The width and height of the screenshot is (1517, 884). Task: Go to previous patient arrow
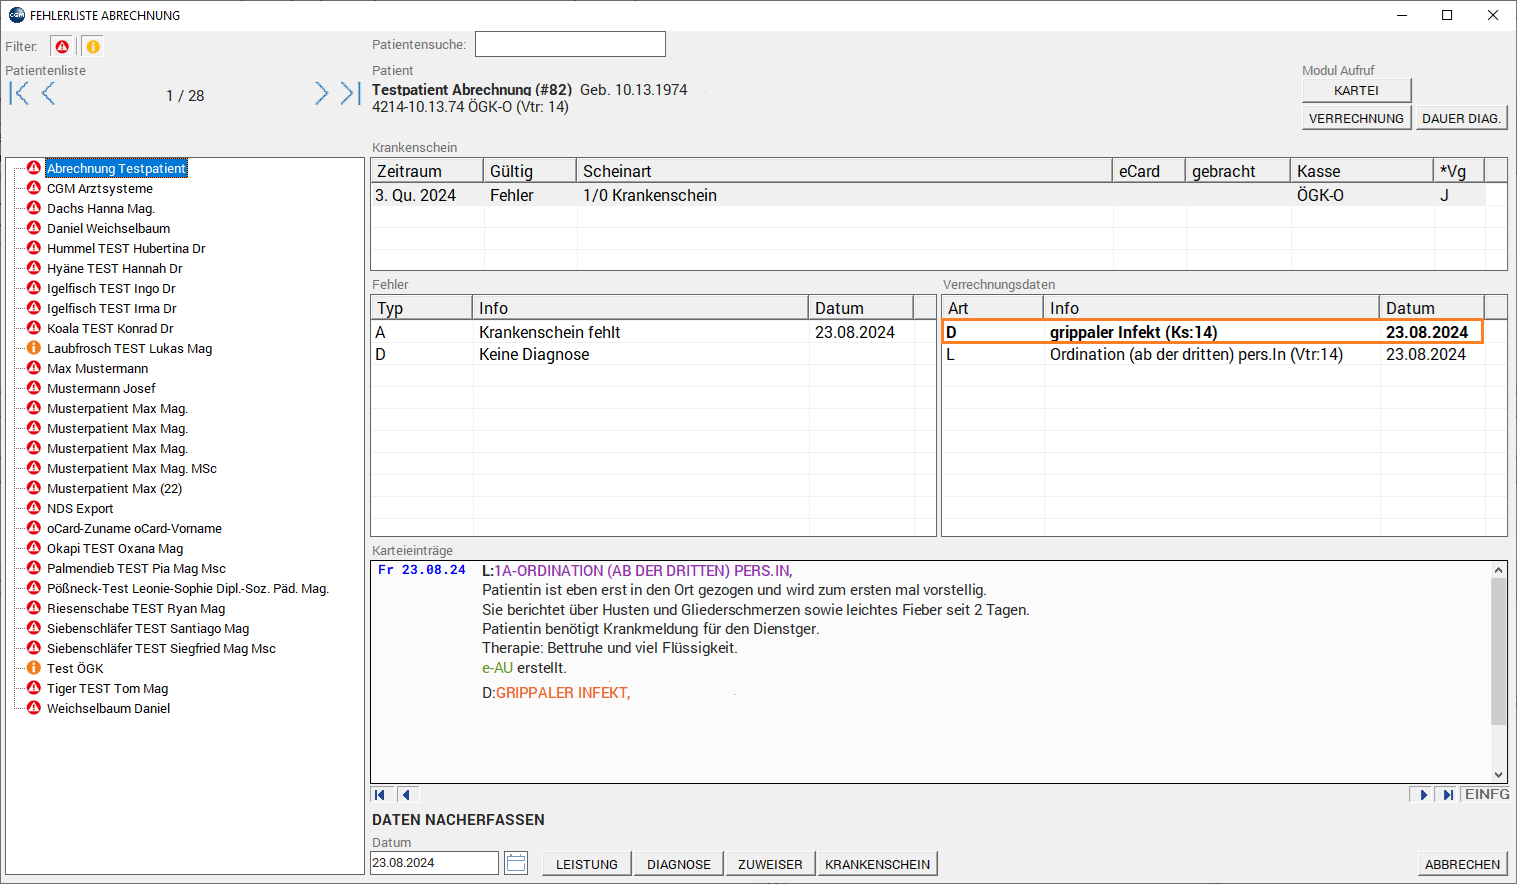coord(48,94)
